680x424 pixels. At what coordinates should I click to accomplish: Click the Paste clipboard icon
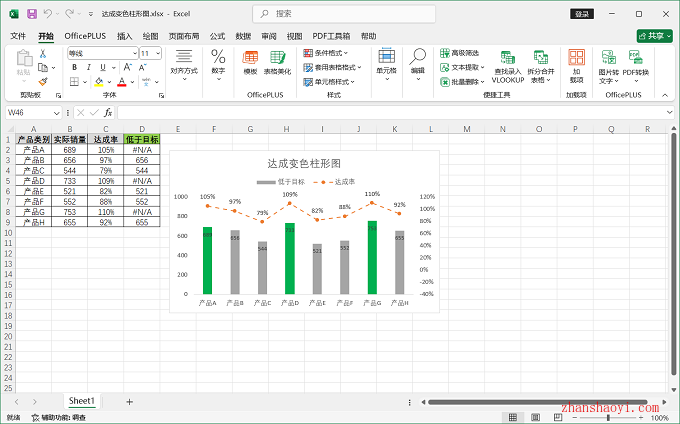point(23,59)
